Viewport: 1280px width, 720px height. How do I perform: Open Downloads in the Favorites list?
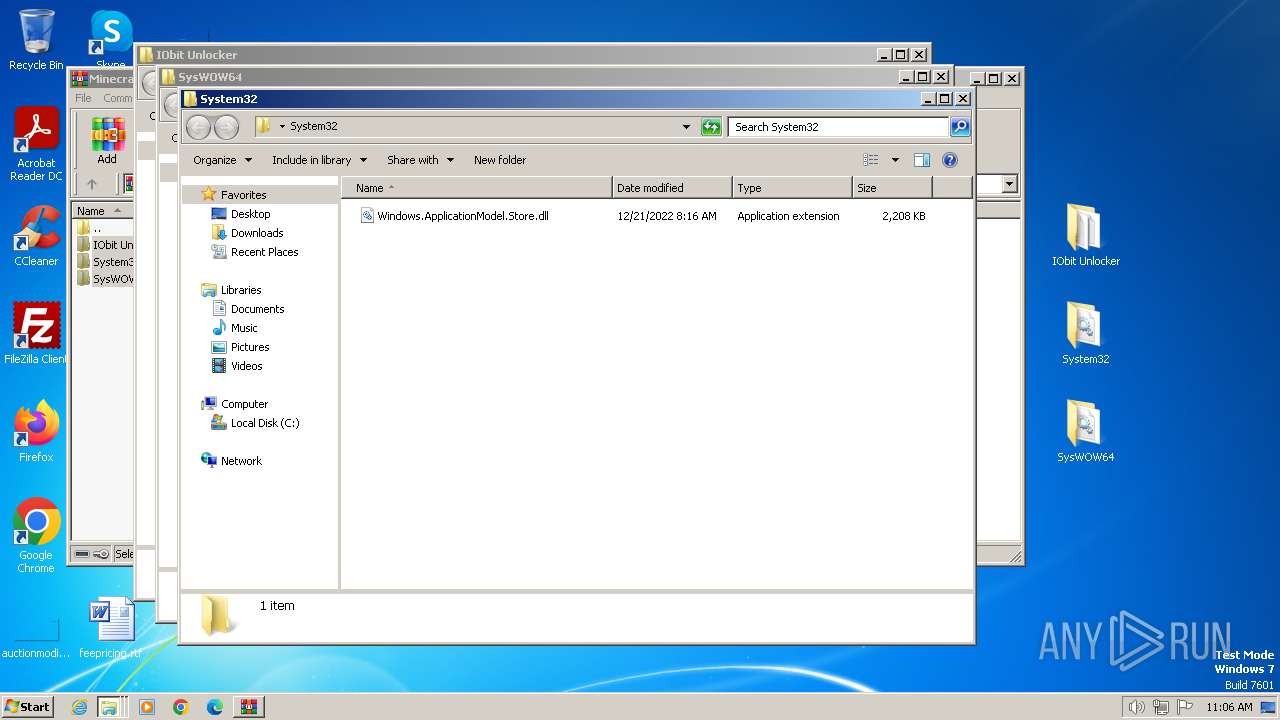pyautogui.click(x=257, y=233)
